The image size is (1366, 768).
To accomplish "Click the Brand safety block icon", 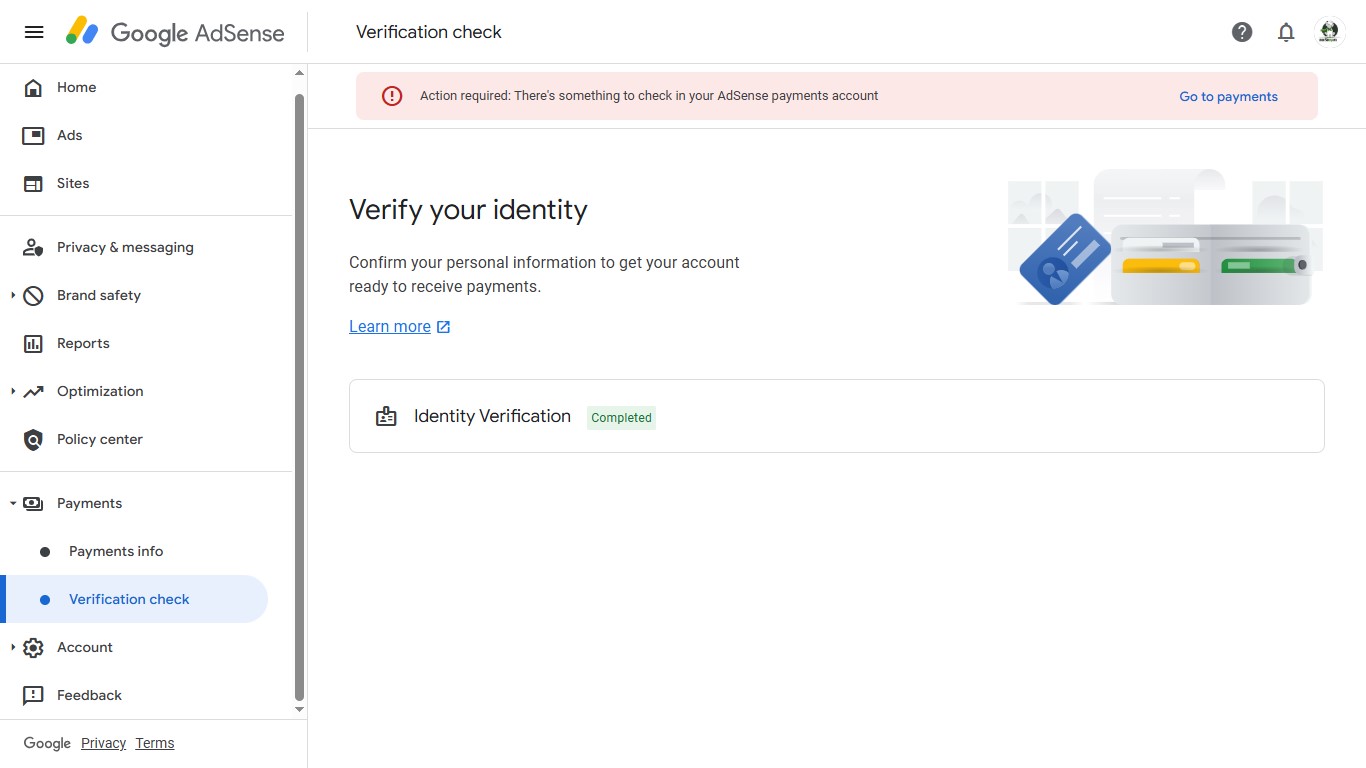I will pos(33,296).
